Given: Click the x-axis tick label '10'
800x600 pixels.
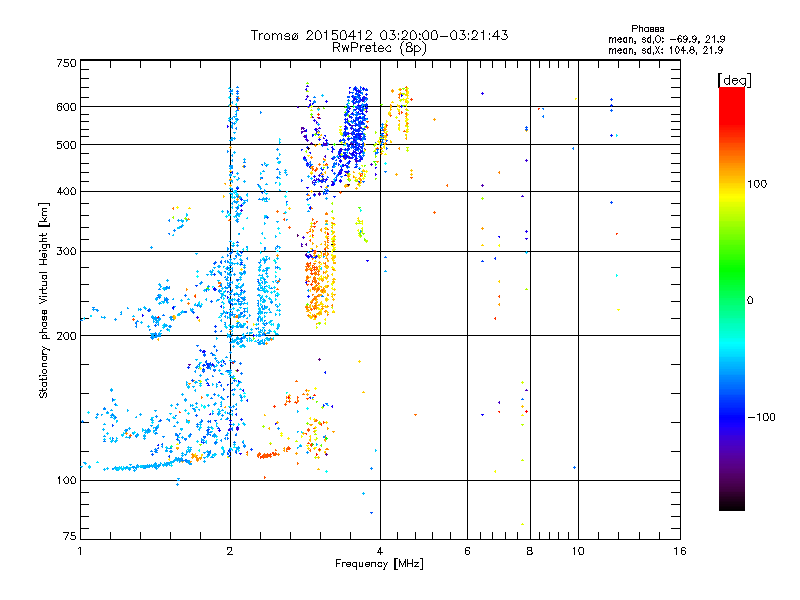Looking at the screenshot, I should pos(578,551).
